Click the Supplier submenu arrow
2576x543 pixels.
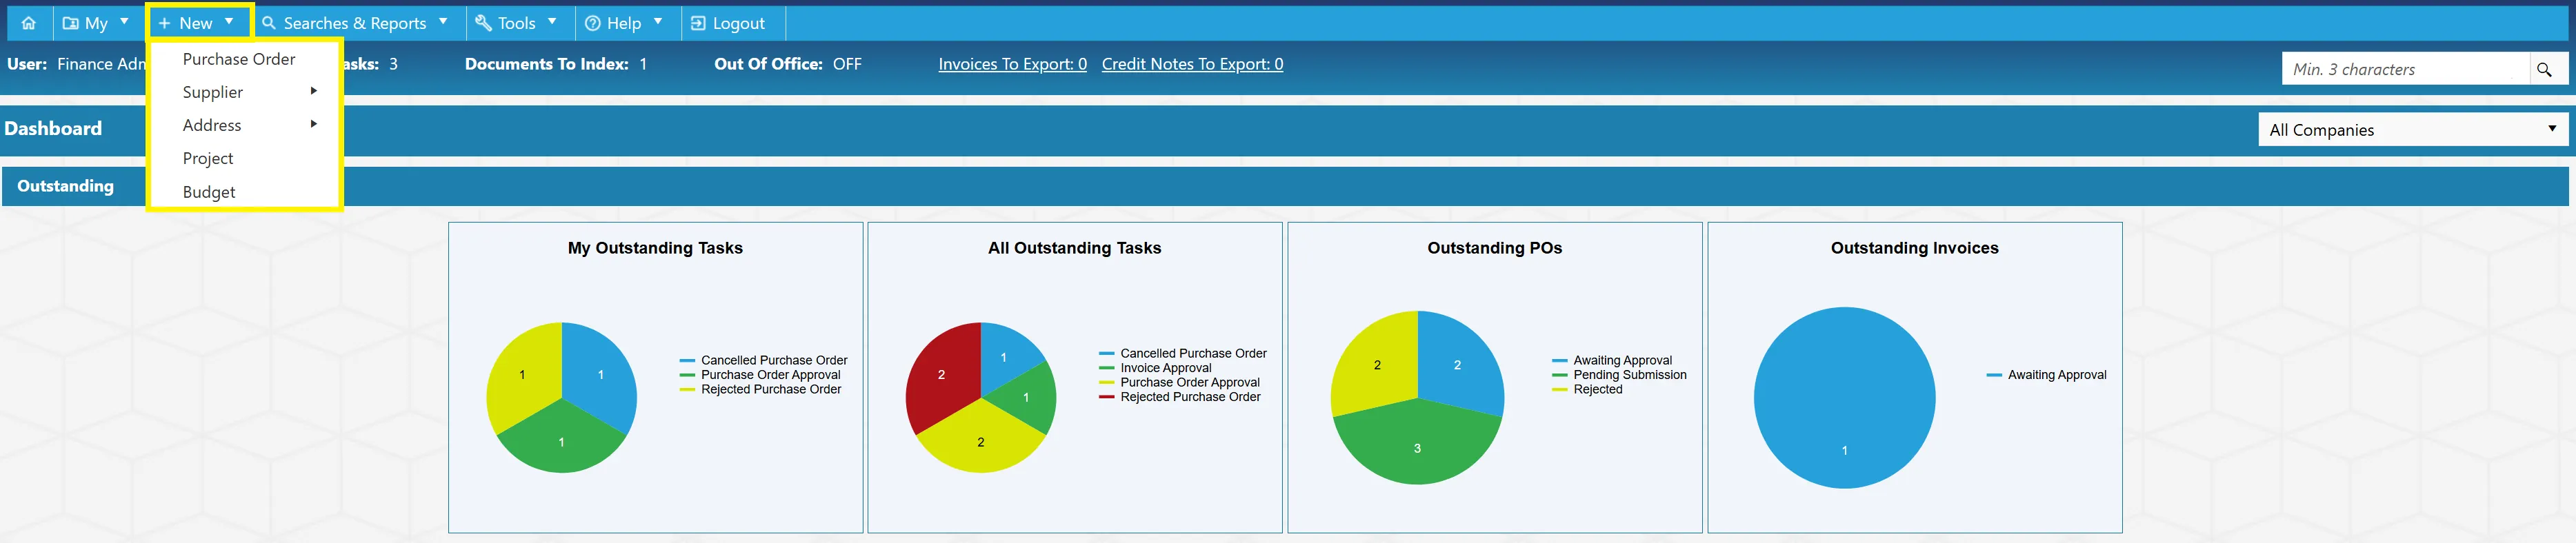pyautogui.click(x=314, y=91)
